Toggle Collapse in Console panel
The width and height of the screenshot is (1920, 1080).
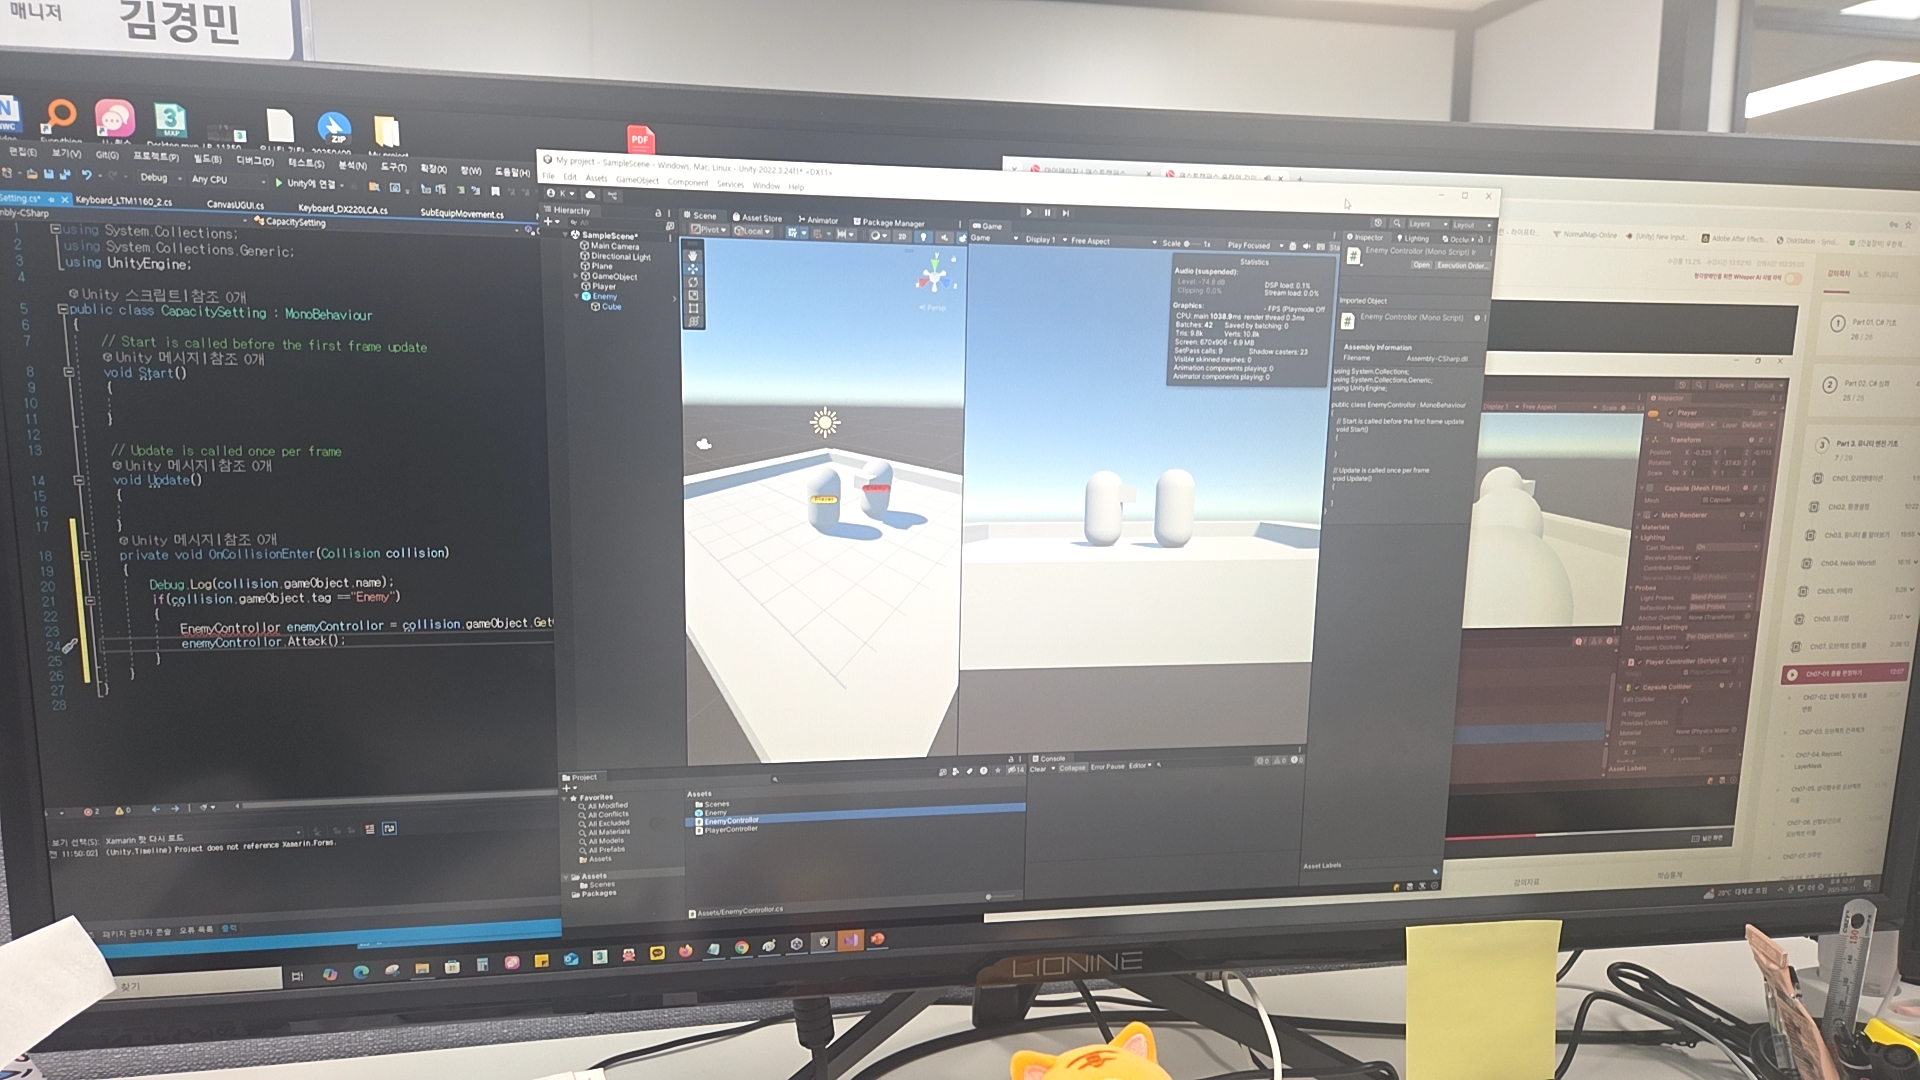tap(1072, 768)
